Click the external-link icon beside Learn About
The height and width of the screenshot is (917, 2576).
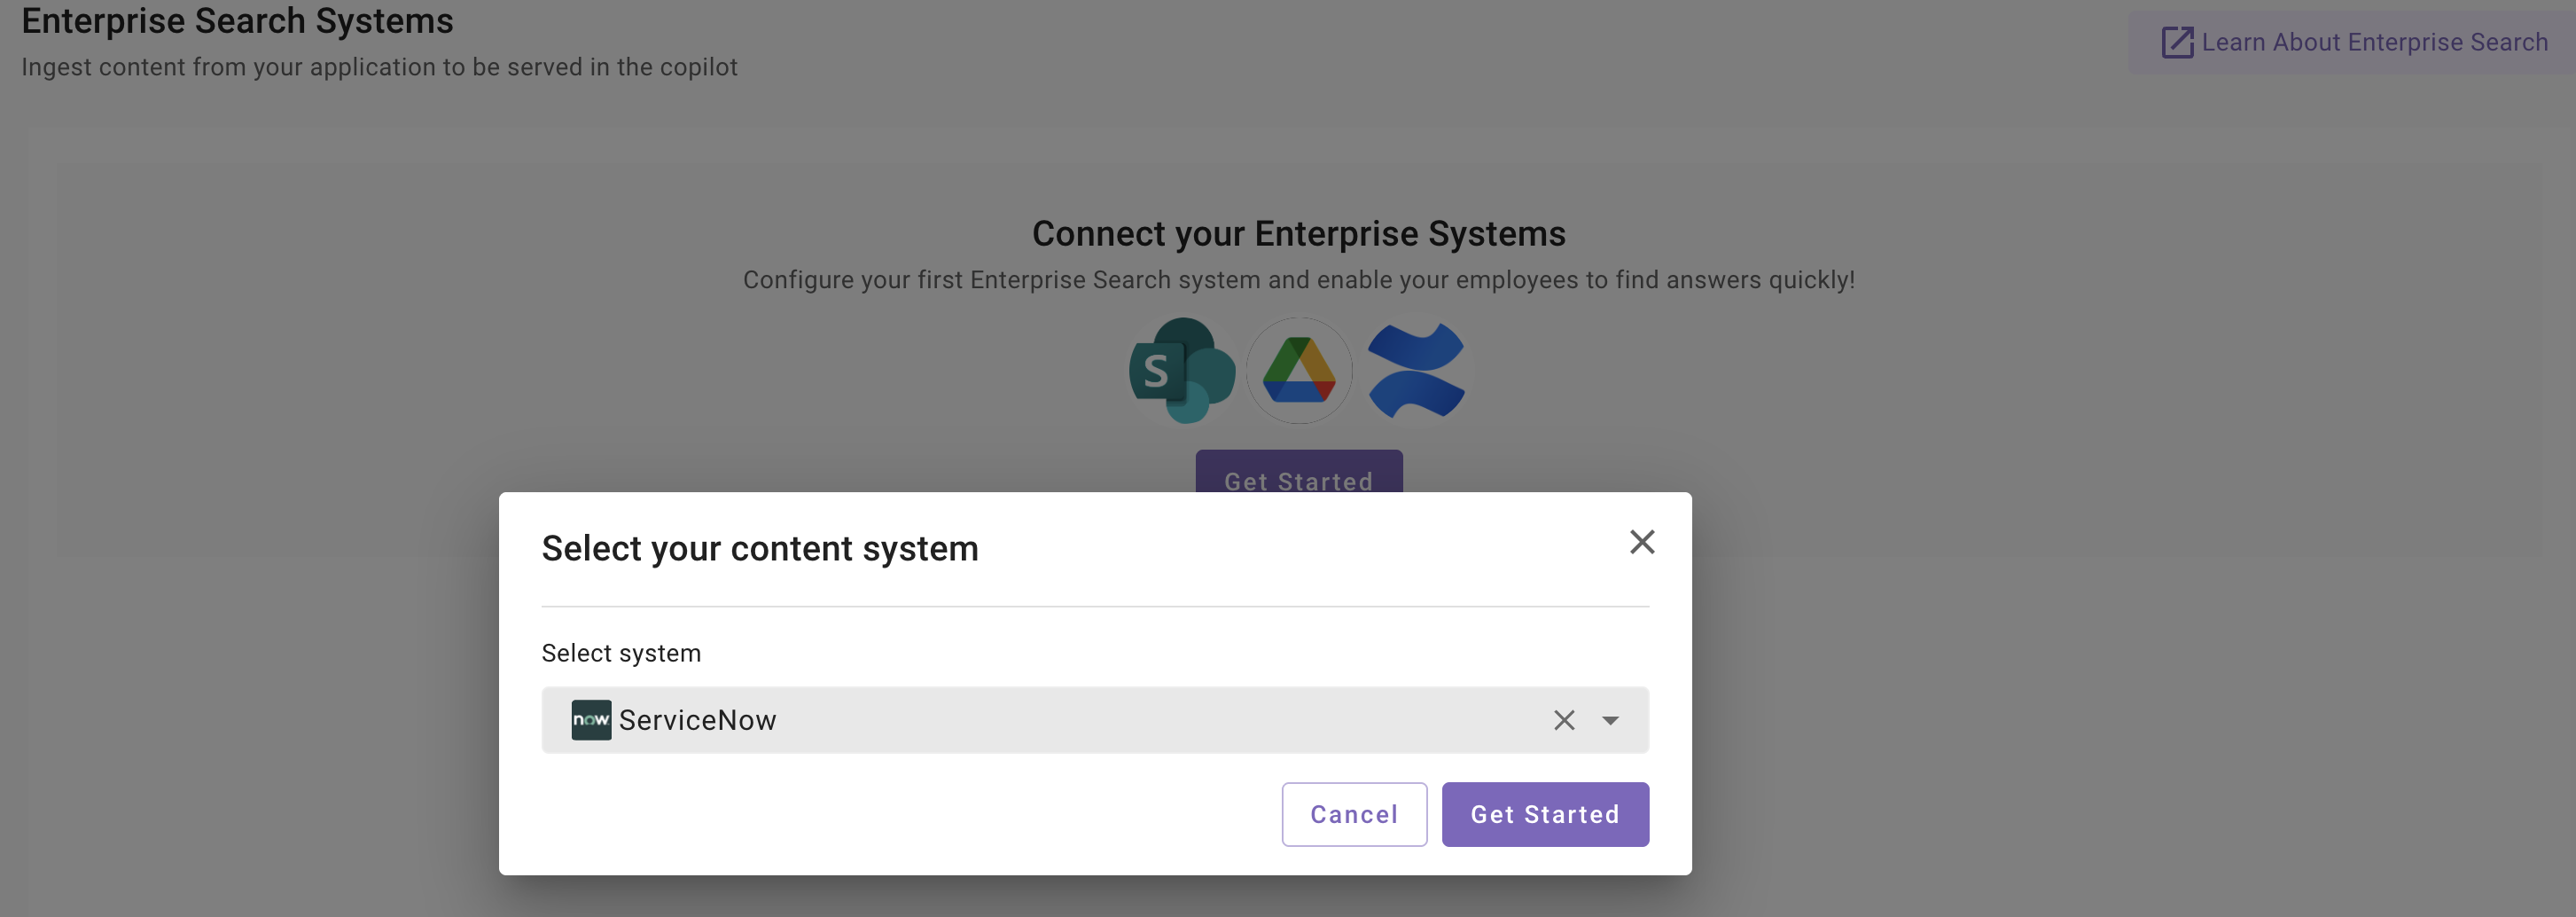(2176, 43)
